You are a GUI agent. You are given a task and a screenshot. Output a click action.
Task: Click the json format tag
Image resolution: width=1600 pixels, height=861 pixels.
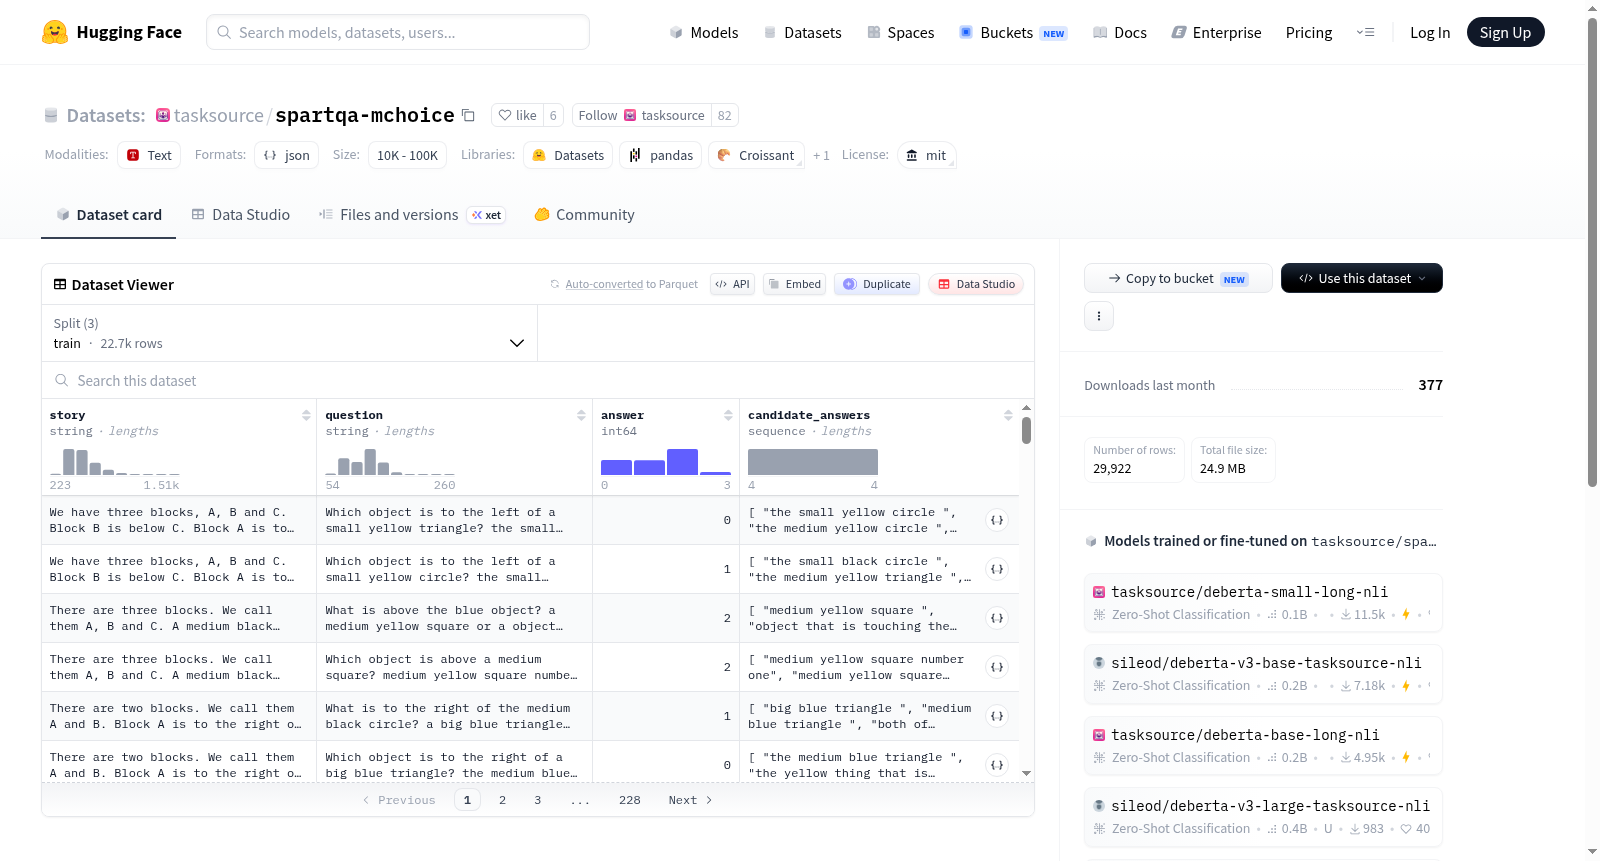pos(286,155)
